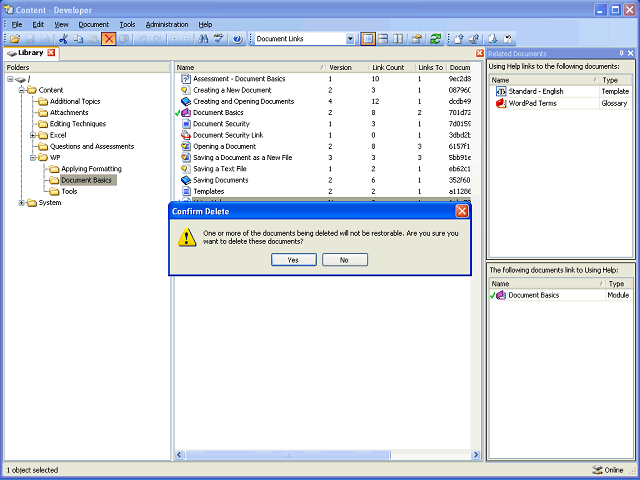Select Document Basics module in lower related pane
Screen dimensions: 640x480
pos(560,295)
